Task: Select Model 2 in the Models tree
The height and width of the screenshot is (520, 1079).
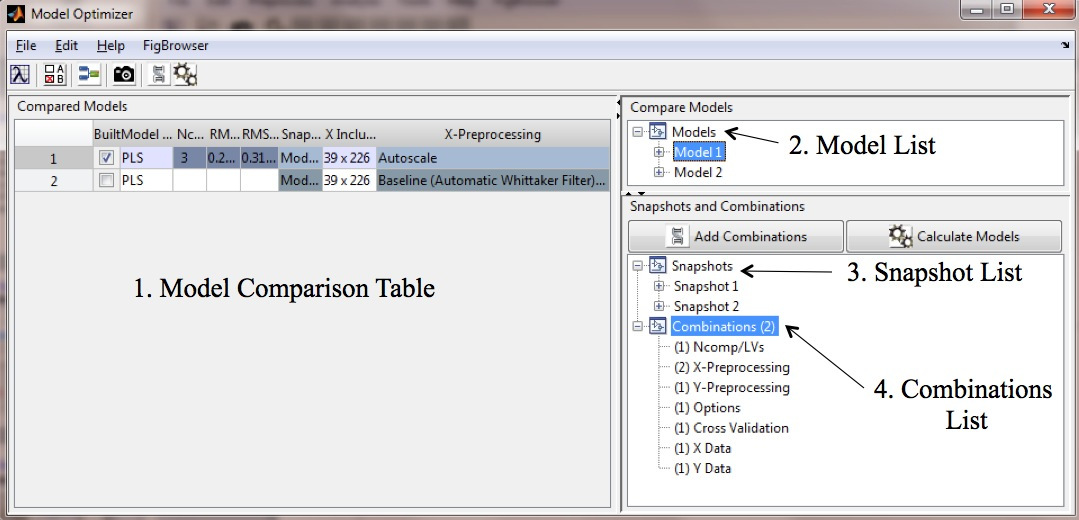Action: (x=697, y=172)
